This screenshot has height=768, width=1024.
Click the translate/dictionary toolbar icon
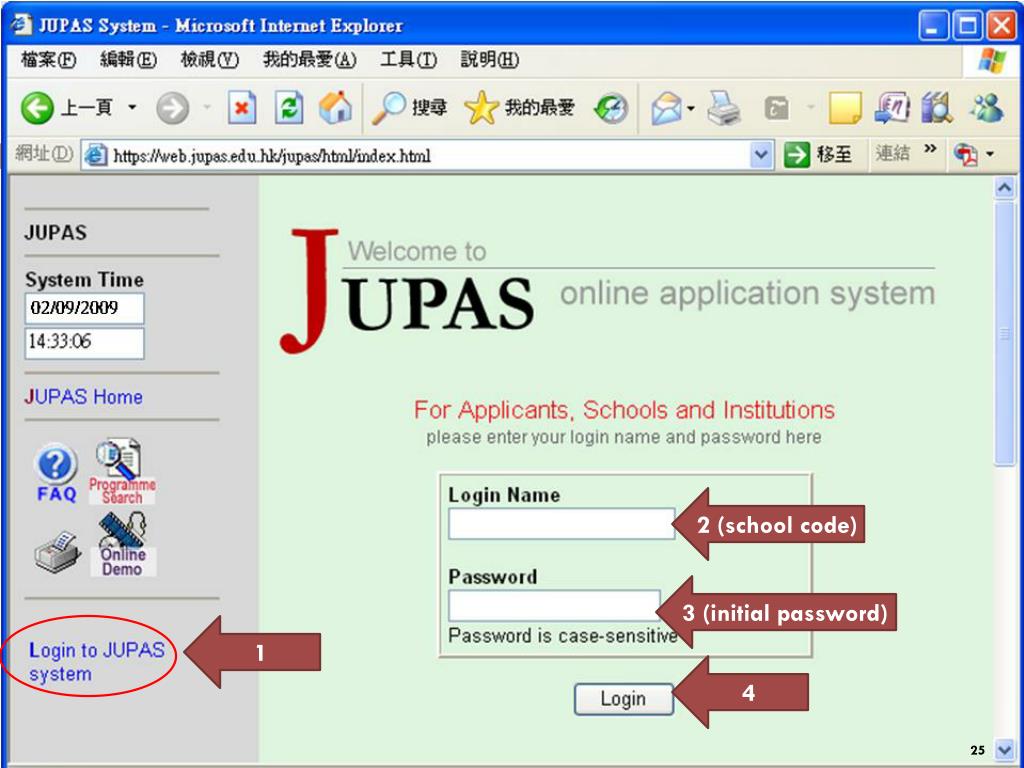point(891,108)
